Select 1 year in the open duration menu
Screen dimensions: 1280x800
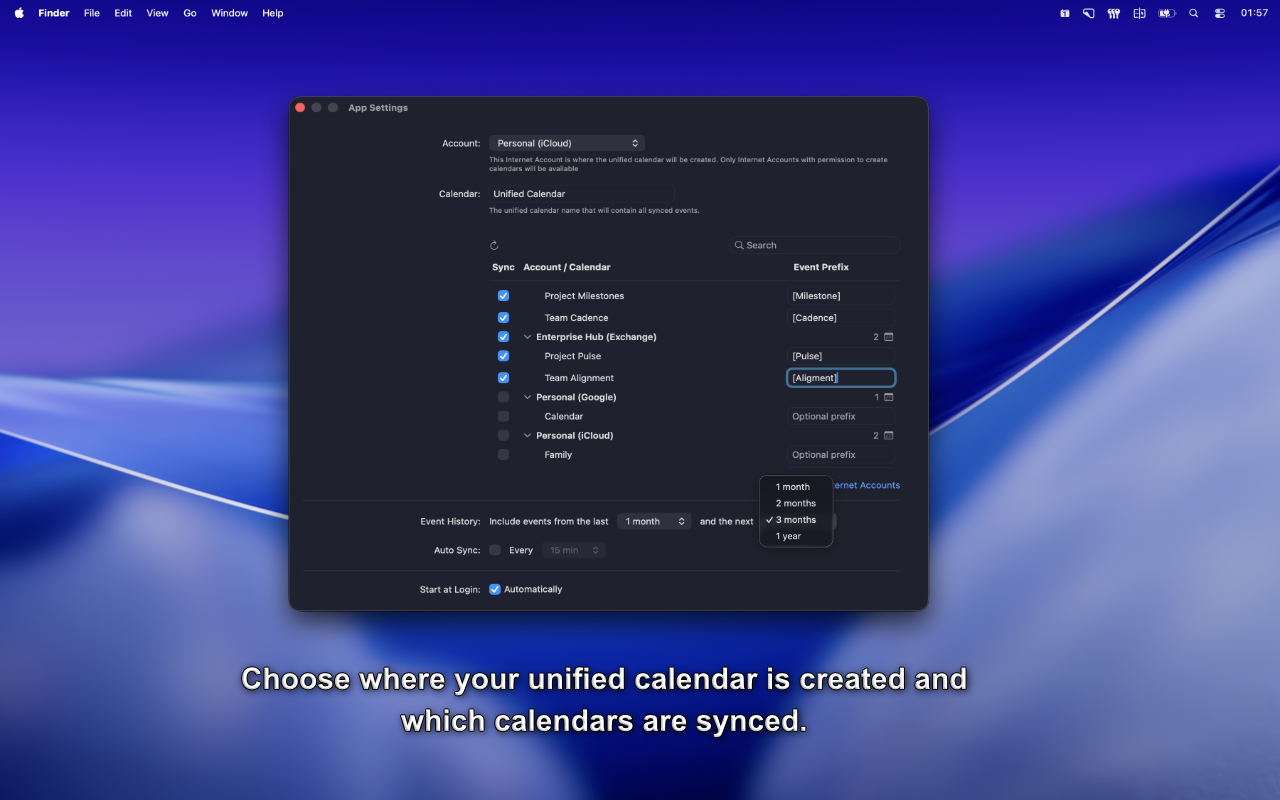(789, 536)
